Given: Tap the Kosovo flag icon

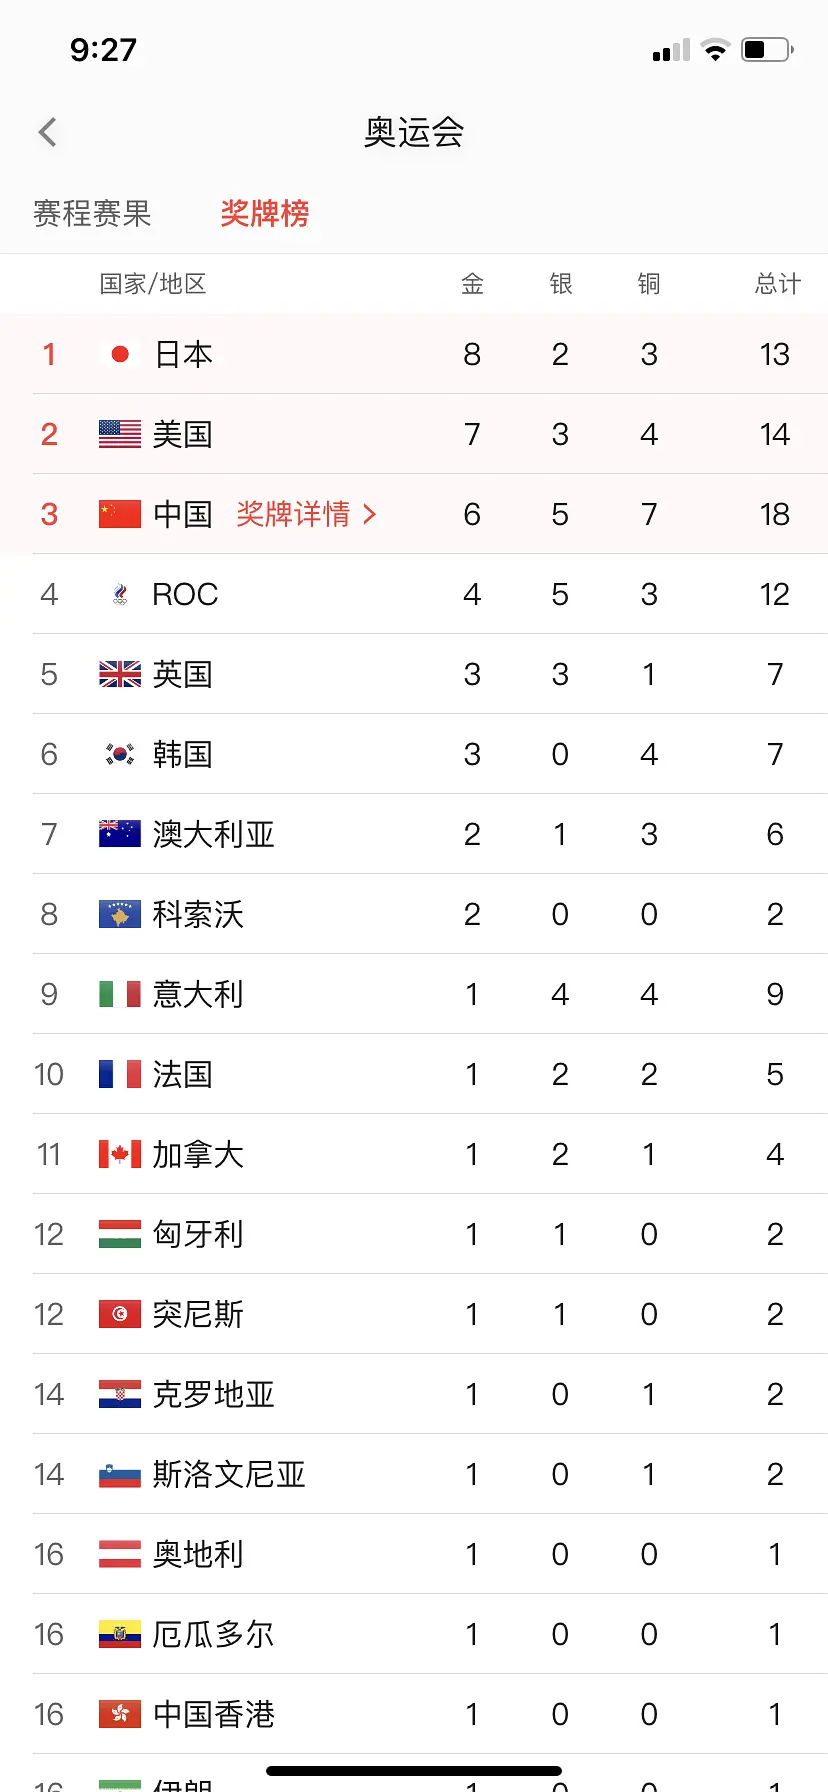Looking at the screenshot, I should tap(120, 914).
